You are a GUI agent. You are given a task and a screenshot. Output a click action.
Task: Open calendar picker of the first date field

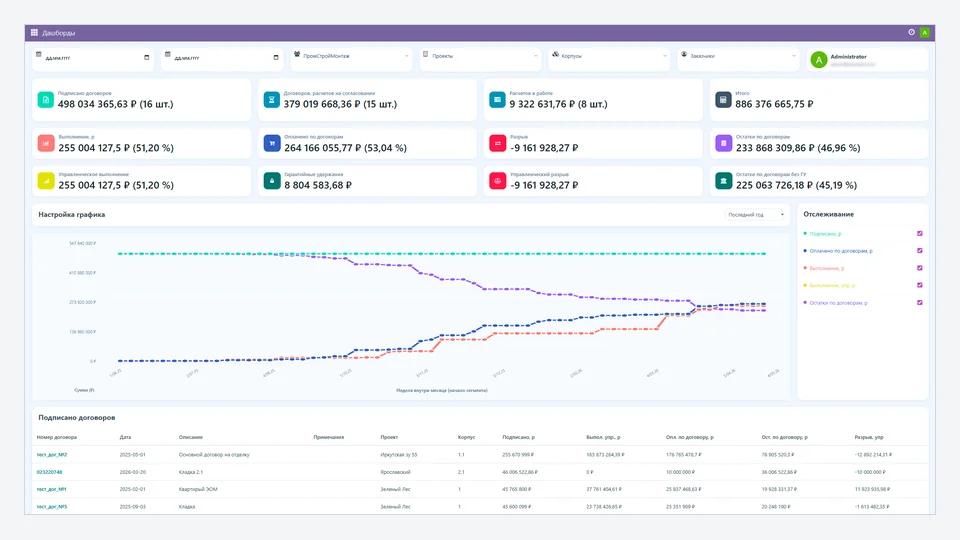[146, 58]
